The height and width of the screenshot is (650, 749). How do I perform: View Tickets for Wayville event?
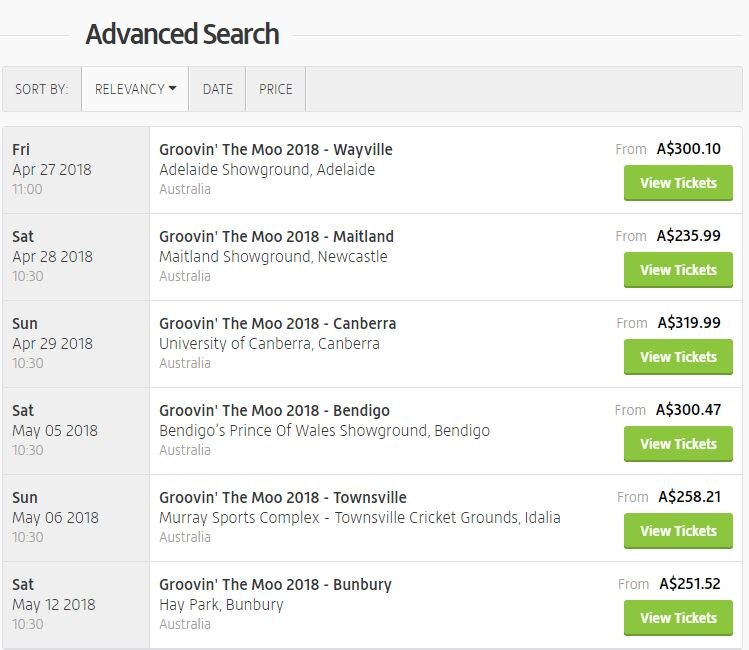coord(678,183)
